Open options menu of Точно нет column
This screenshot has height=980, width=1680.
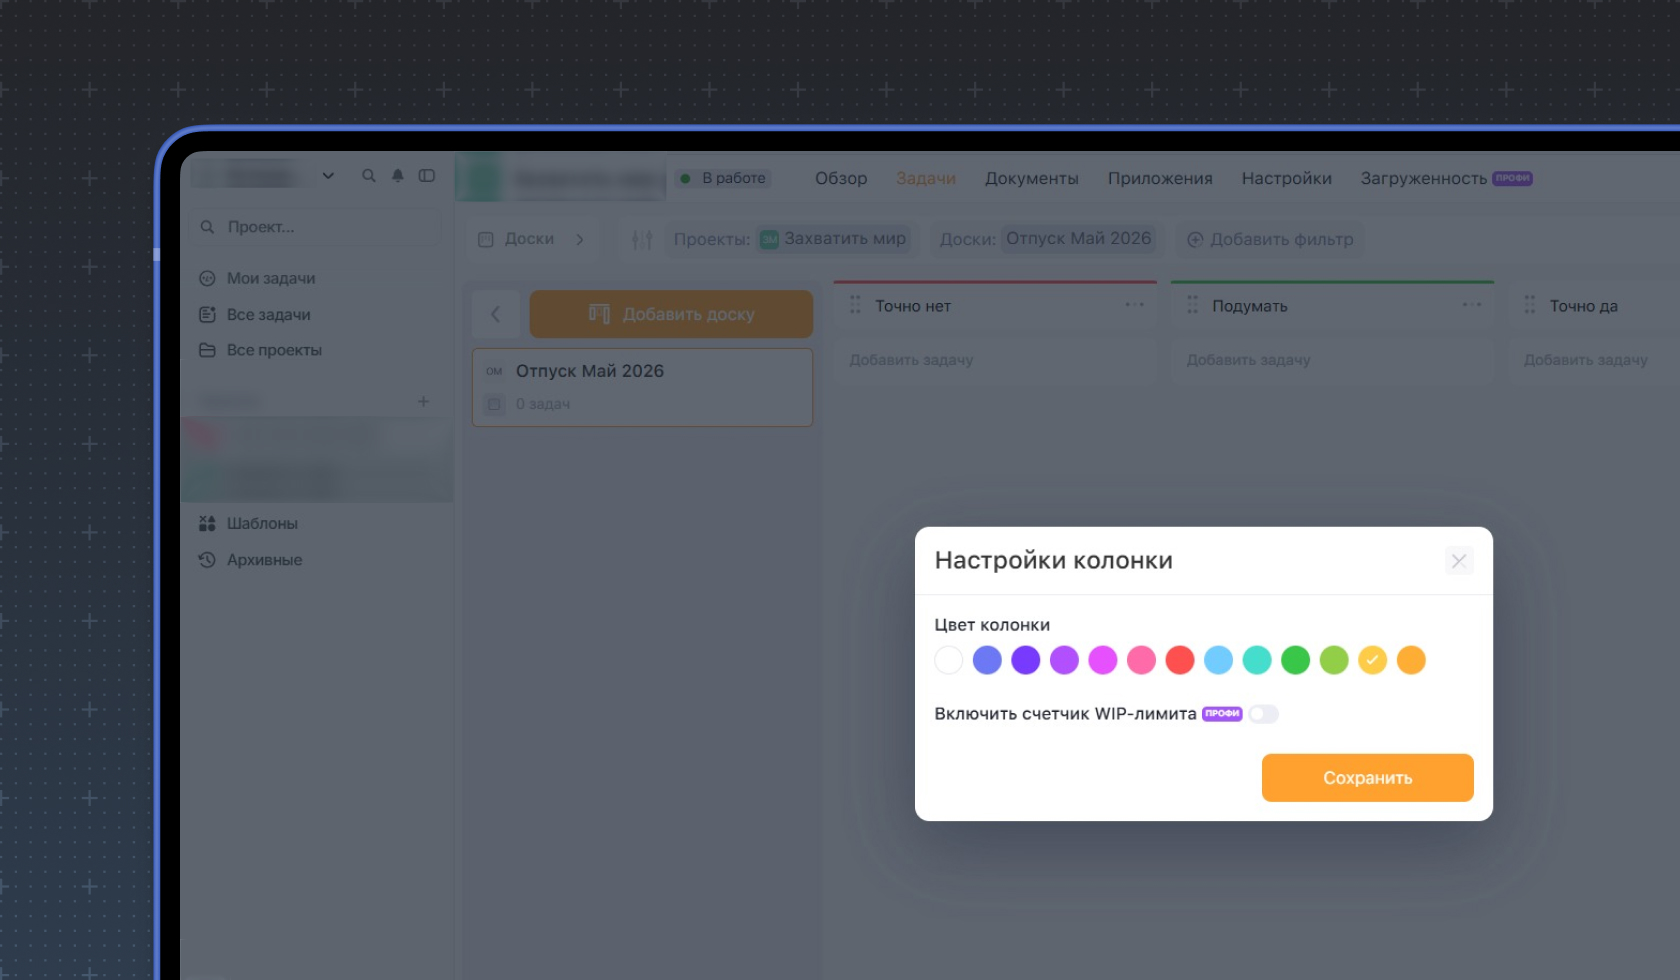tap(1134, 305)
